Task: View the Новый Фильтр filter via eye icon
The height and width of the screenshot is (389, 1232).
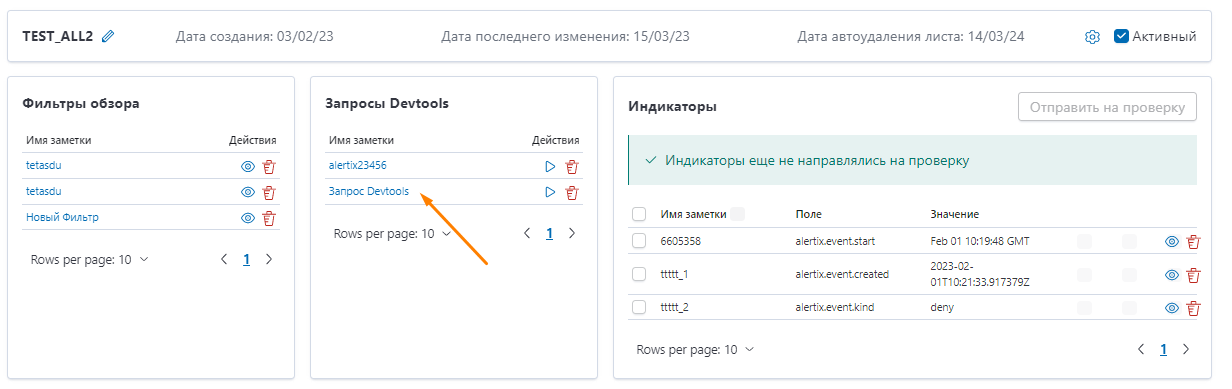Action: 248,217
